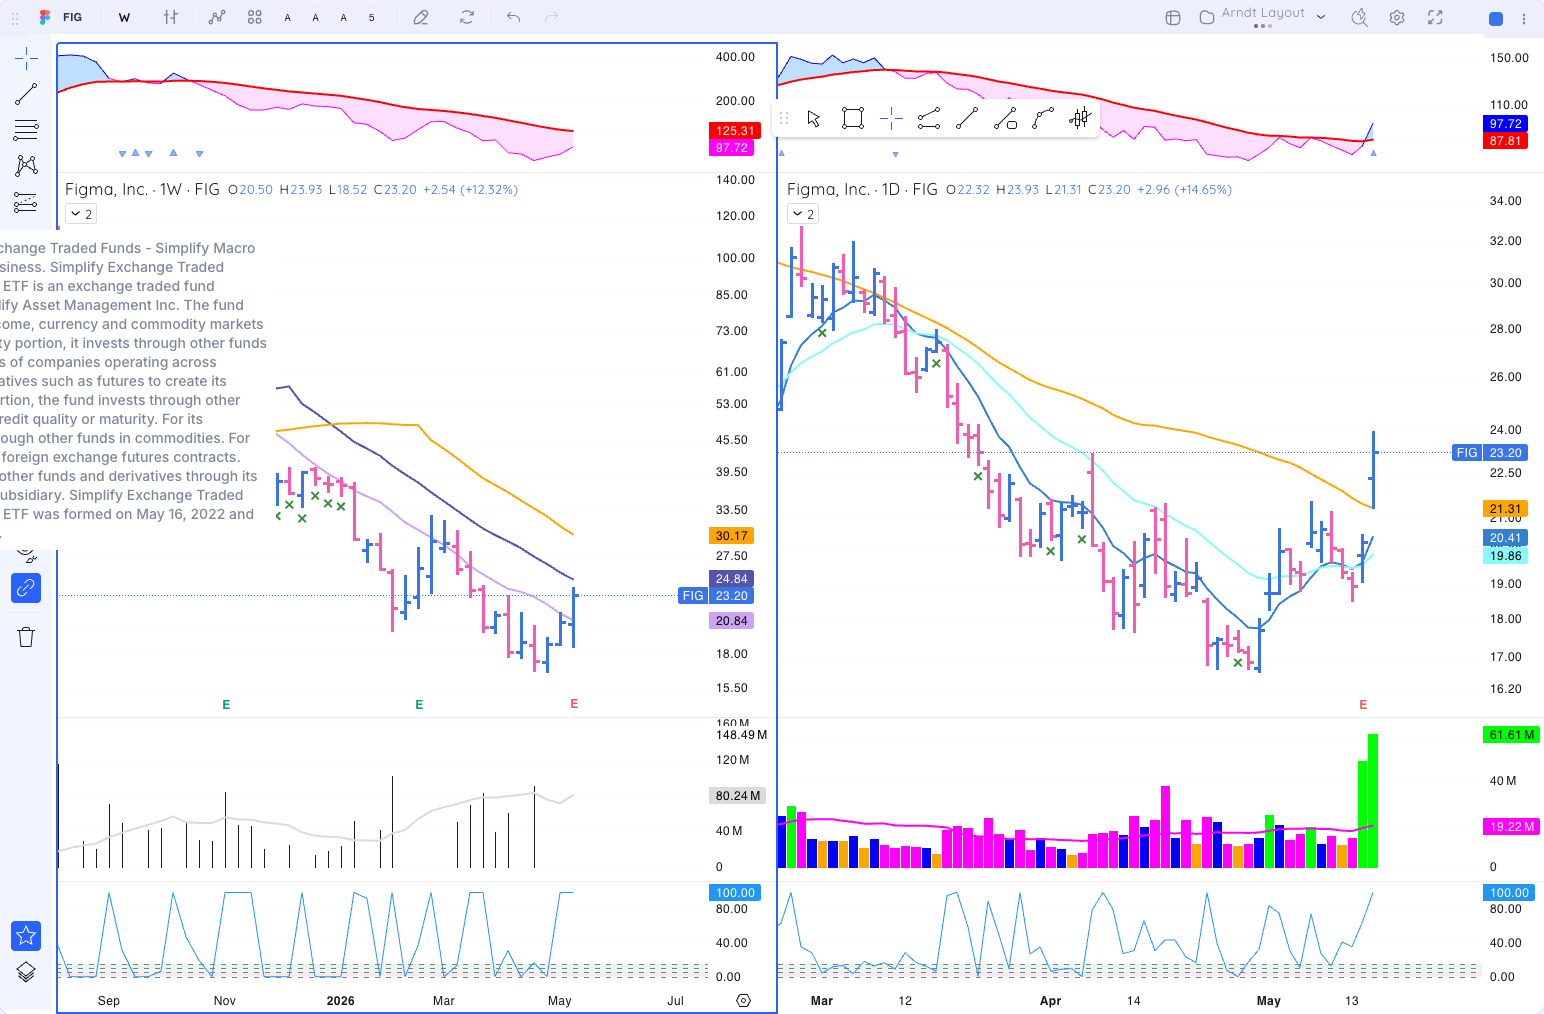Select the info line tool
The height and width of the screenshot is (1014, 1544).
coord(1005,119)
